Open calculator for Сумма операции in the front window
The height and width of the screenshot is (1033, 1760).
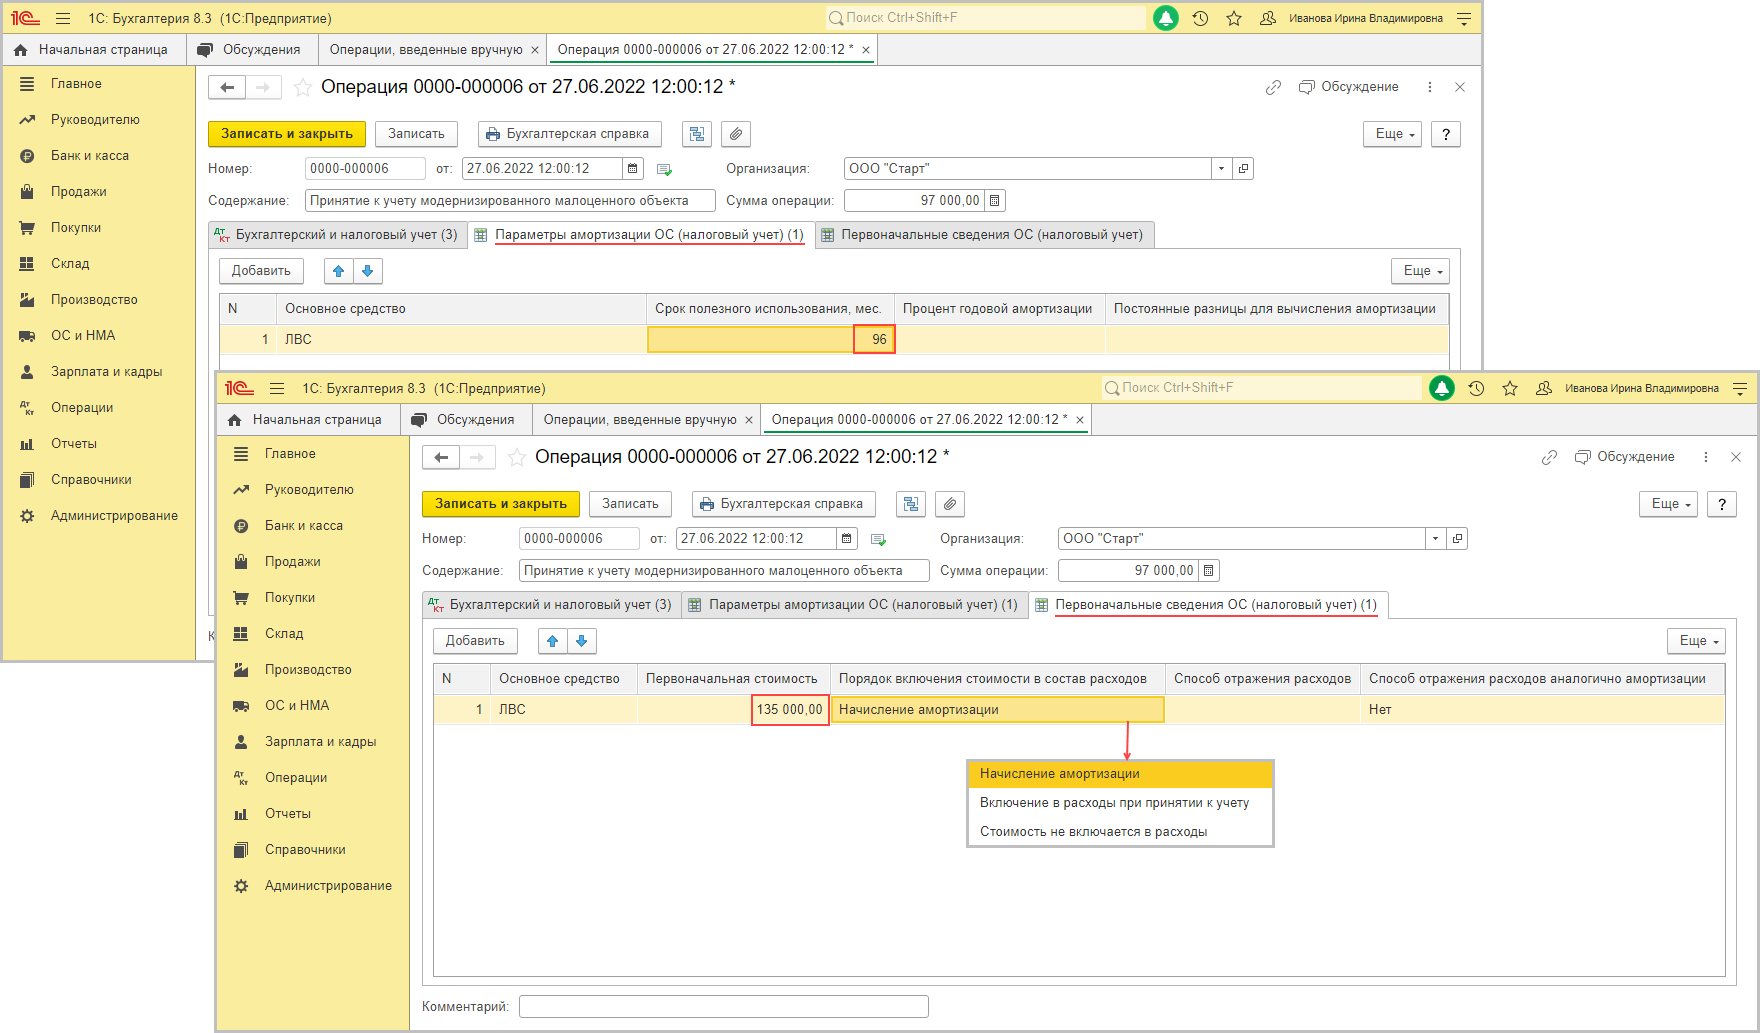click(x=1209, y=571)
